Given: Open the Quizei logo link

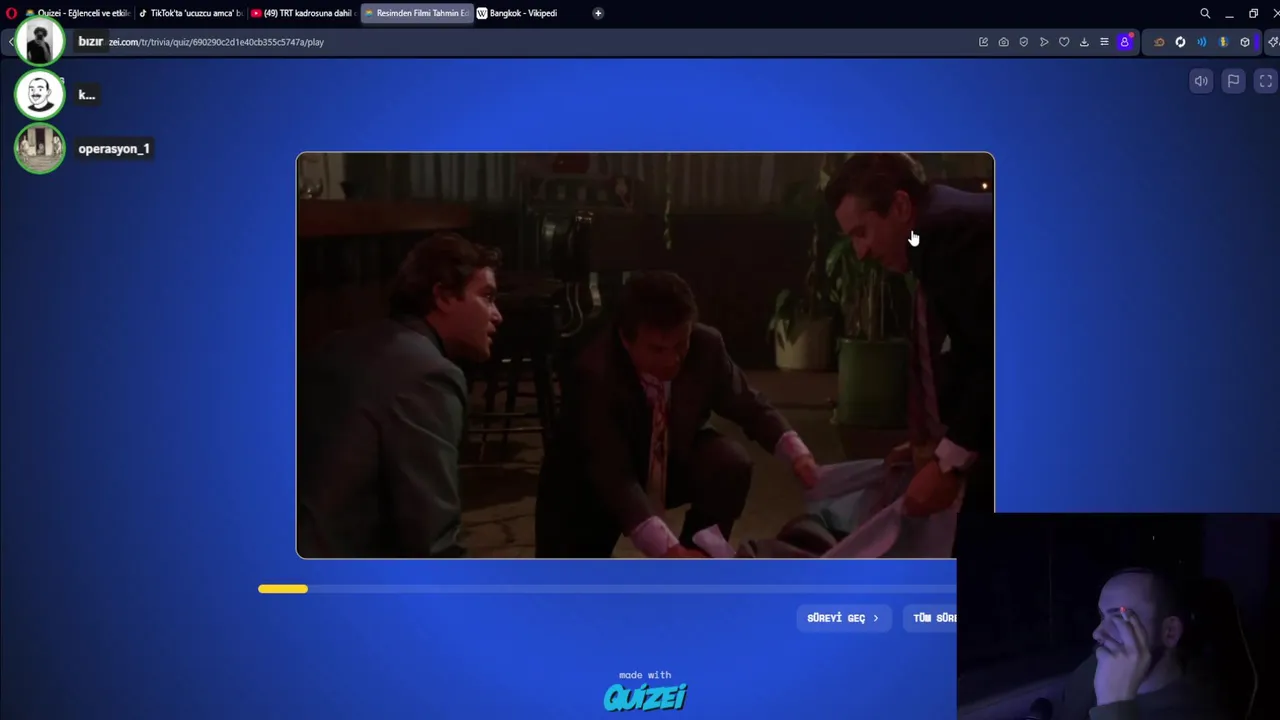Looking at the screenshot, I should point(645,696).
